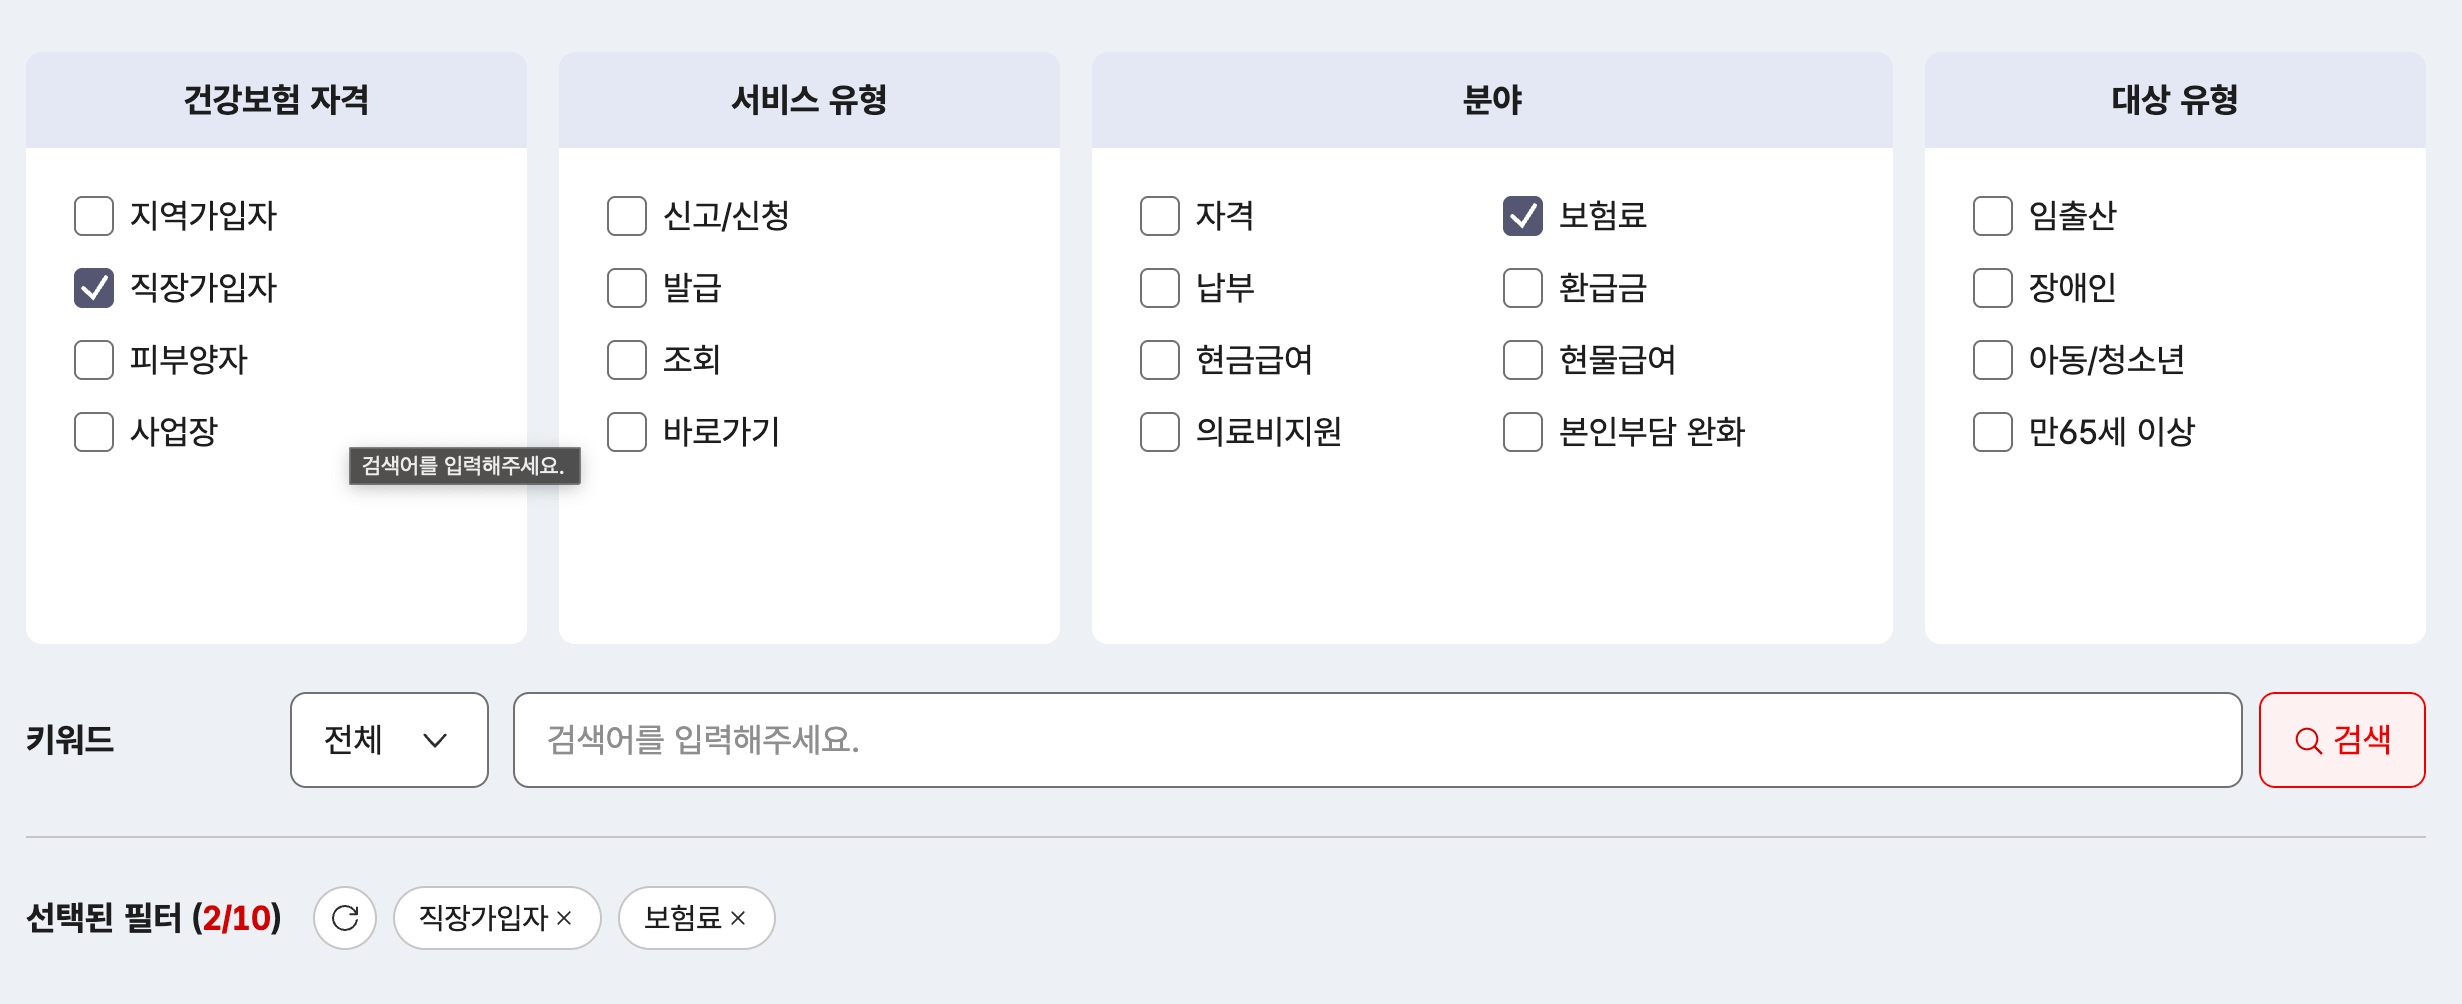Check the 피부양자 checkbox

pos(93,360)
